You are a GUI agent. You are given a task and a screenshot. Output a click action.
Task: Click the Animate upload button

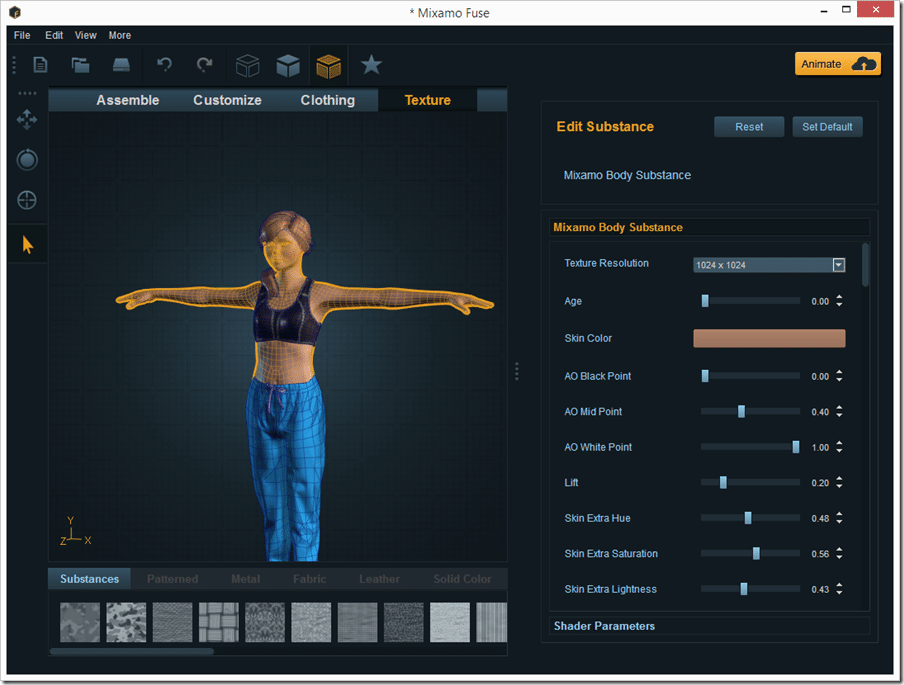coord(838,64)
